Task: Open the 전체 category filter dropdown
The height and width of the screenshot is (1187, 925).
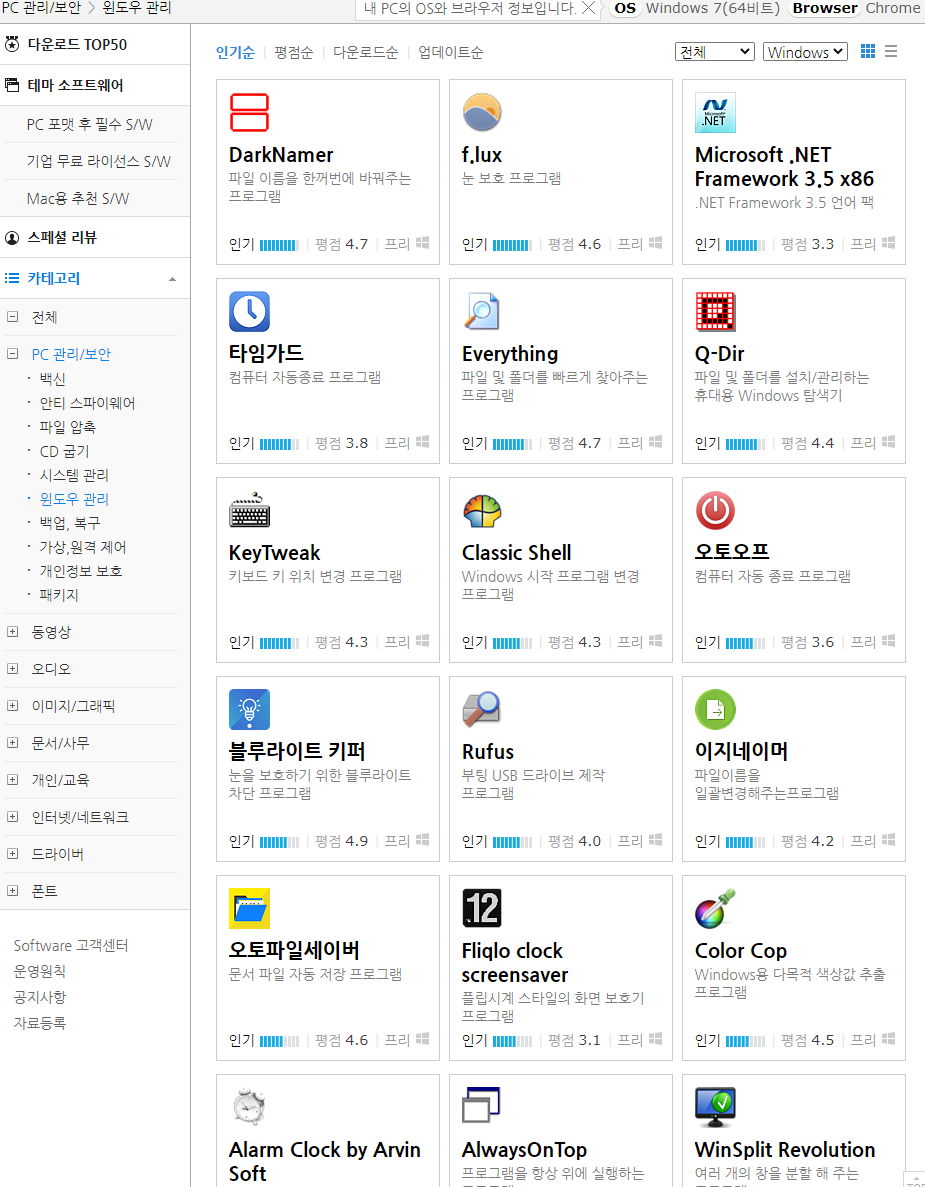Action: [x=715, y=51]
